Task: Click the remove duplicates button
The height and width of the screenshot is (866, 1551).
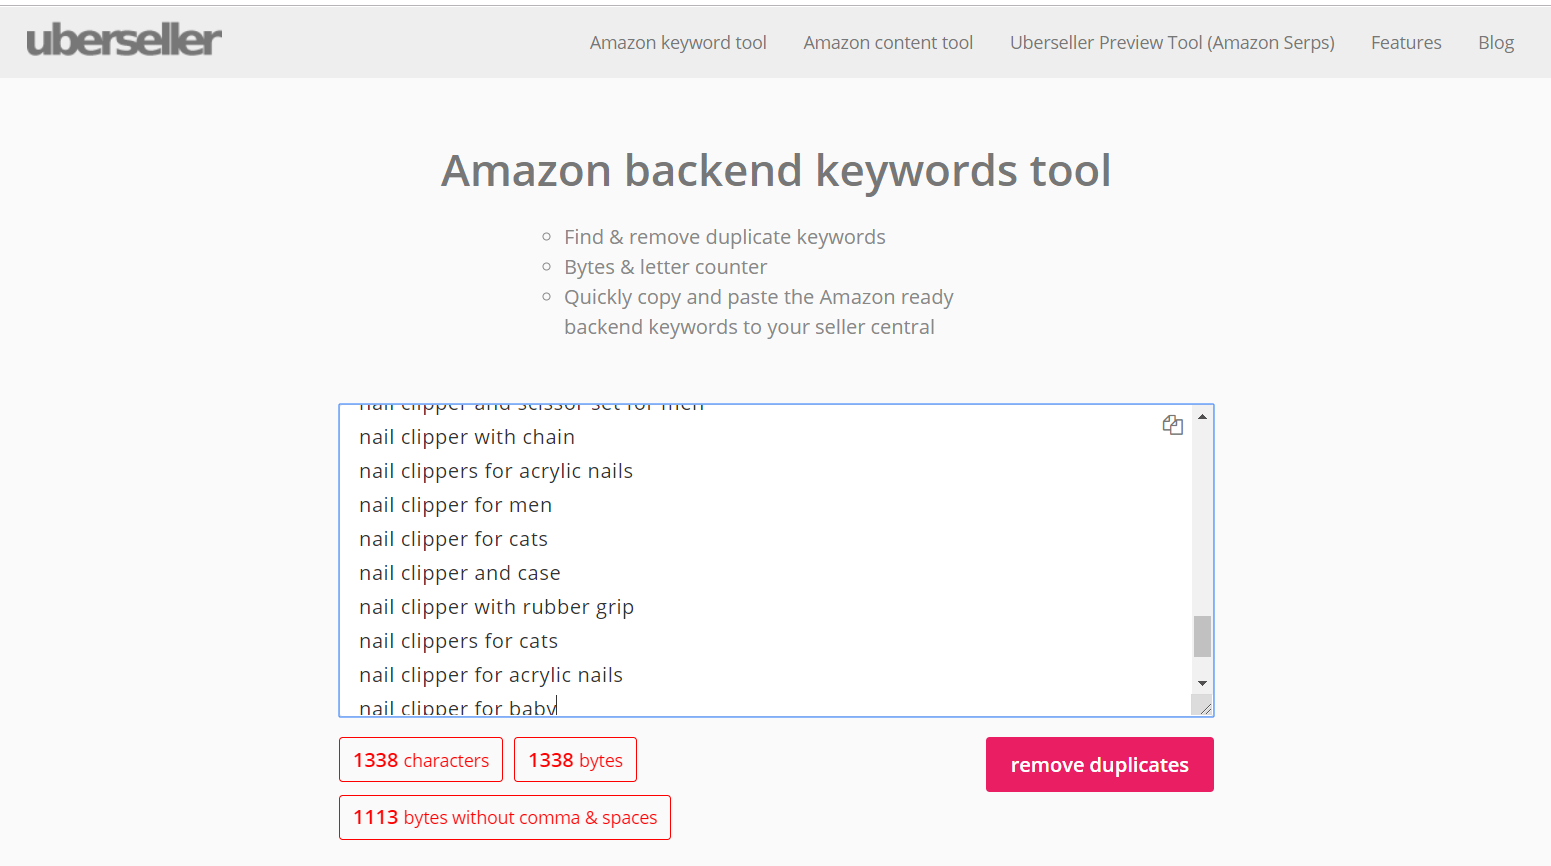Action: click(1100, 764)
